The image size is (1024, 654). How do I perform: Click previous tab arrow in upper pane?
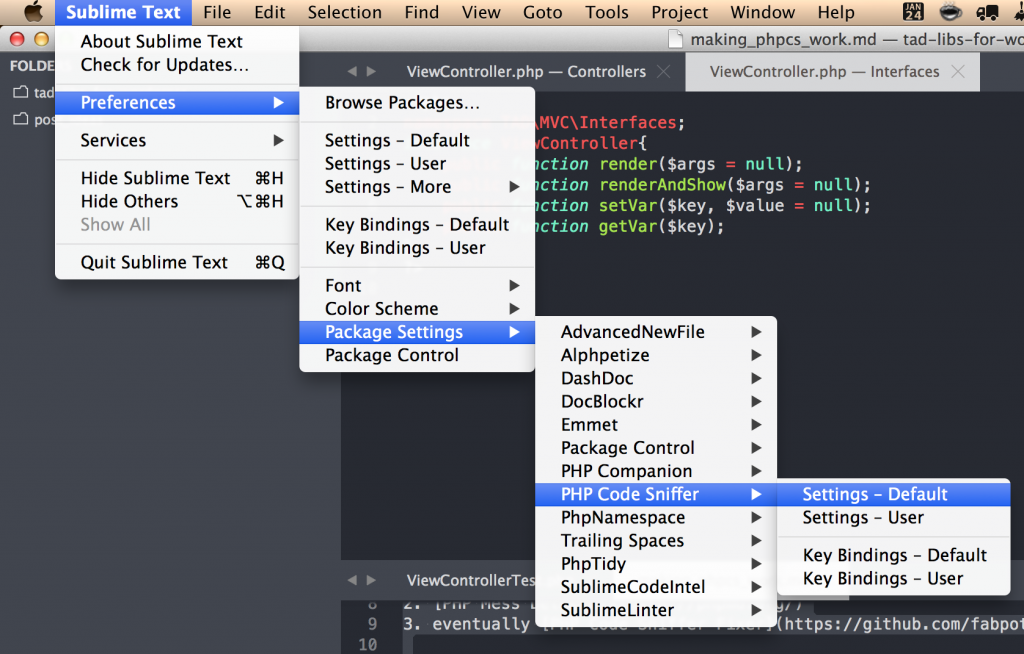pyautogui.click(x=353, y=71)
